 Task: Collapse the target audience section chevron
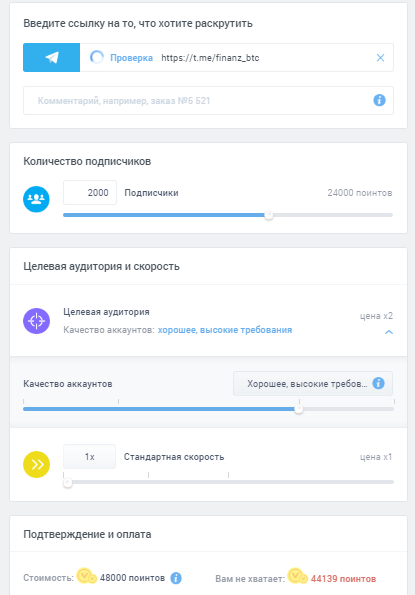click(x=388, y=332)
